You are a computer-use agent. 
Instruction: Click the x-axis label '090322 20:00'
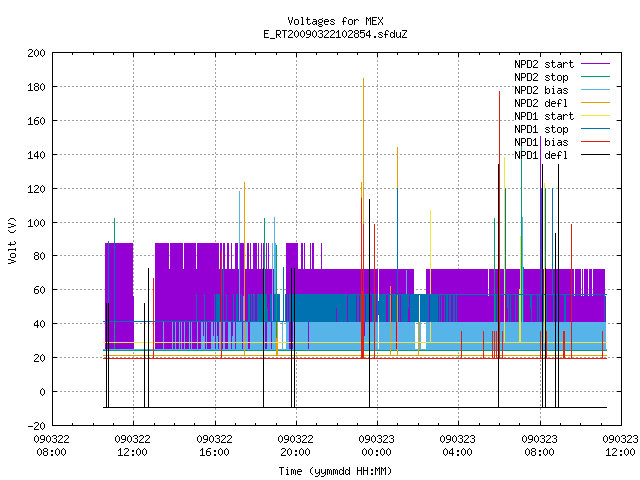[x=296, y=446]
